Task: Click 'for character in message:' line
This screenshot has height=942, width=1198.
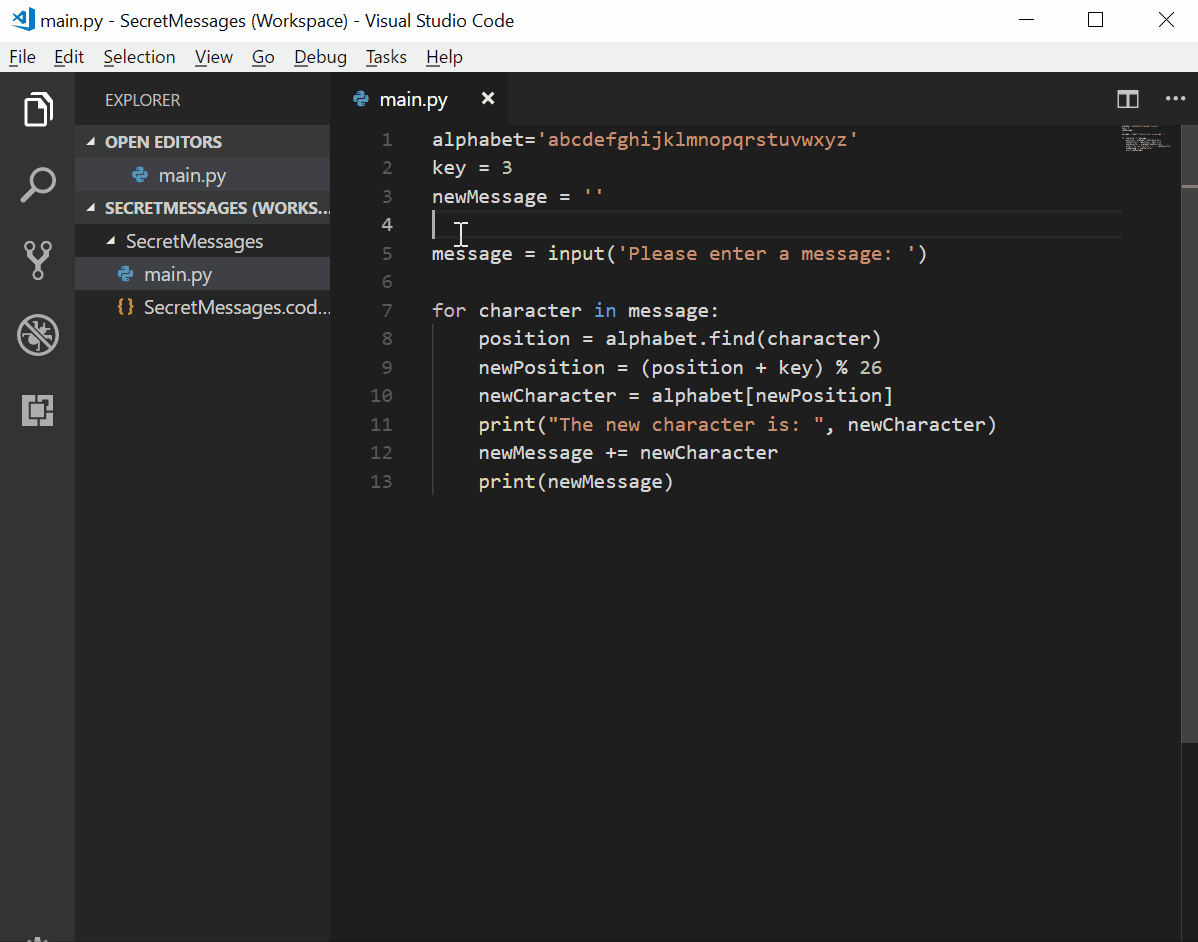Action: 575,311
